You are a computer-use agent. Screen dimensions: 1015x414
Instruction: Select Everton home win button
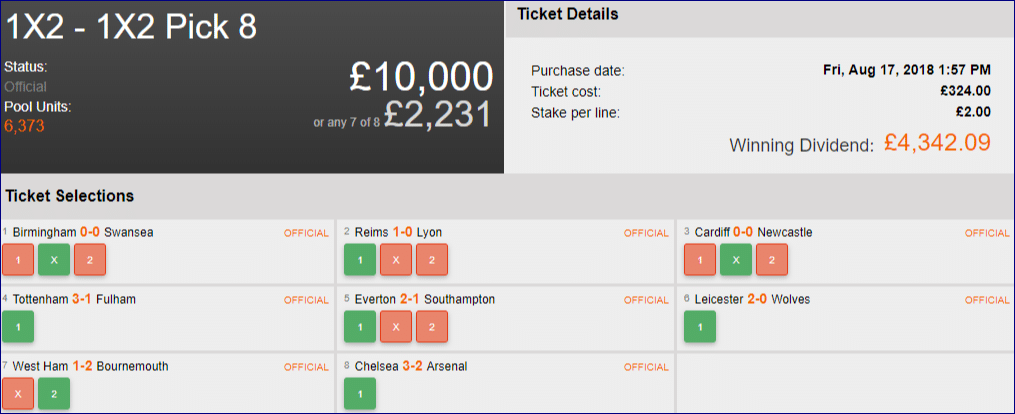[x=360, y=326]
